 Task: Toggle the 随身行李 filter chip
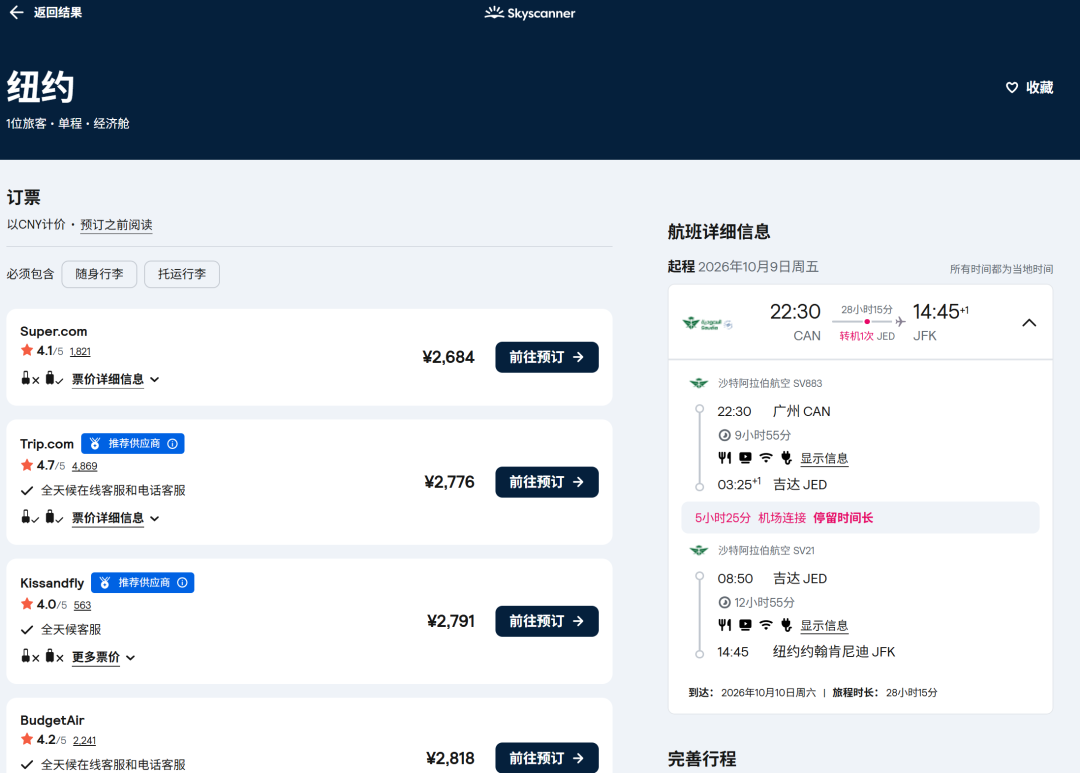99,274
